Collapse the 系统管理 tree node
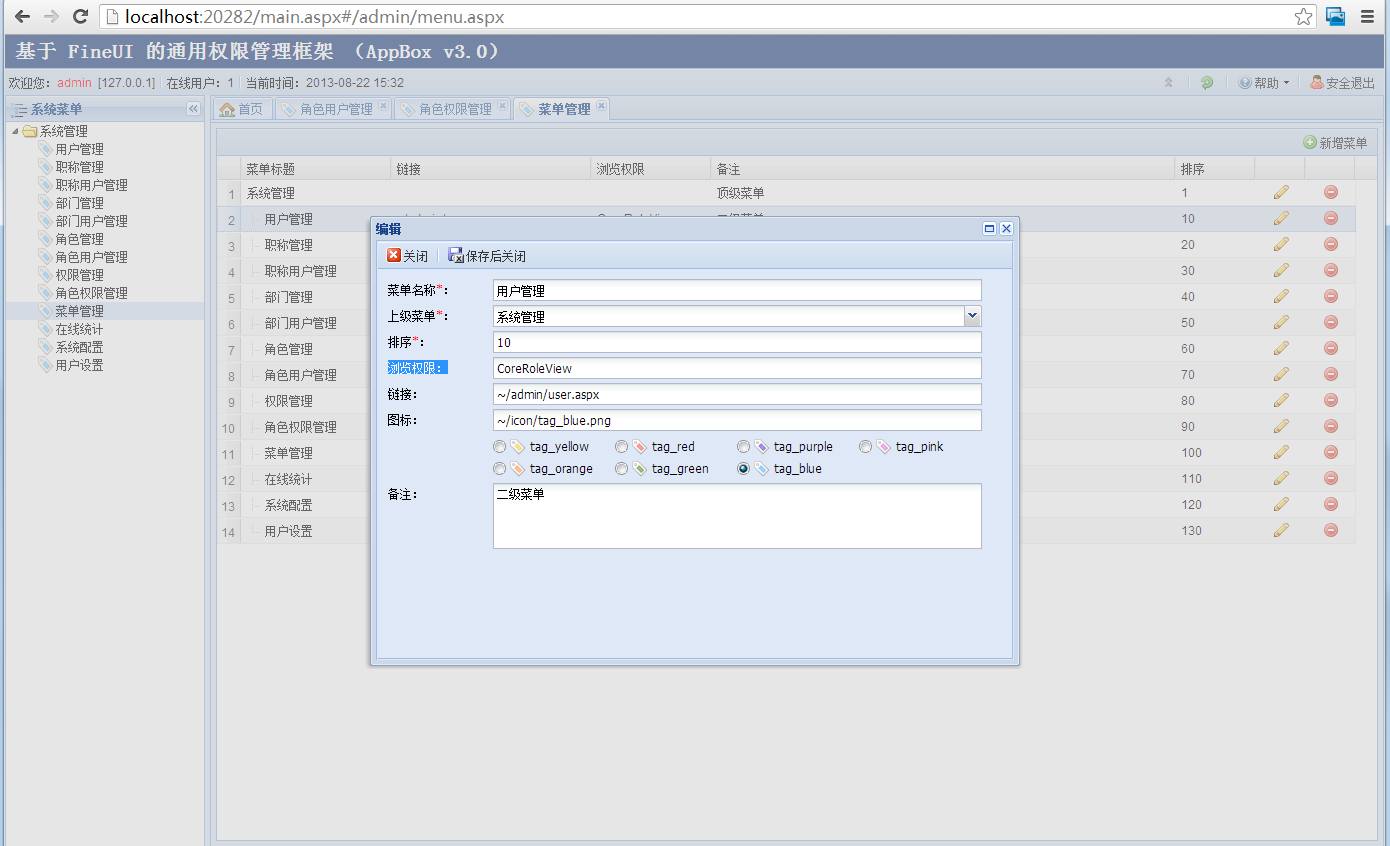This screenshot has height=846, width=1390. pos(14,130)
